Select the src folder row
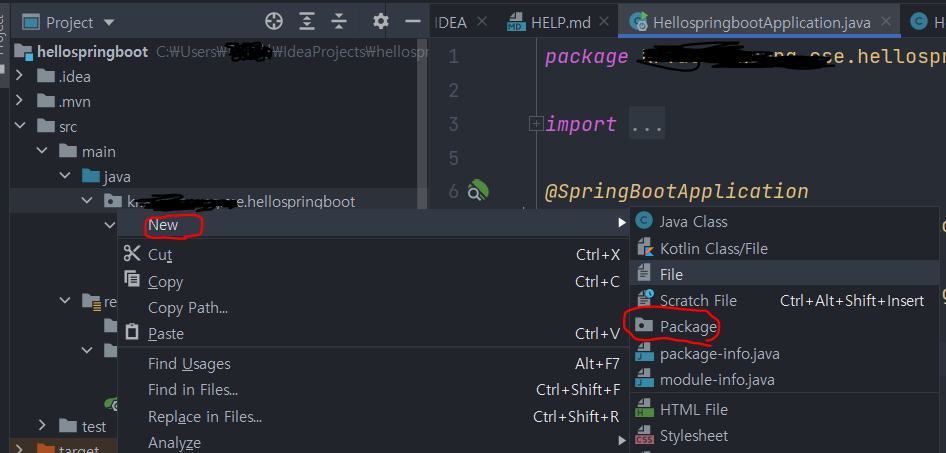 pyautogui.click(x=219, y=127)
